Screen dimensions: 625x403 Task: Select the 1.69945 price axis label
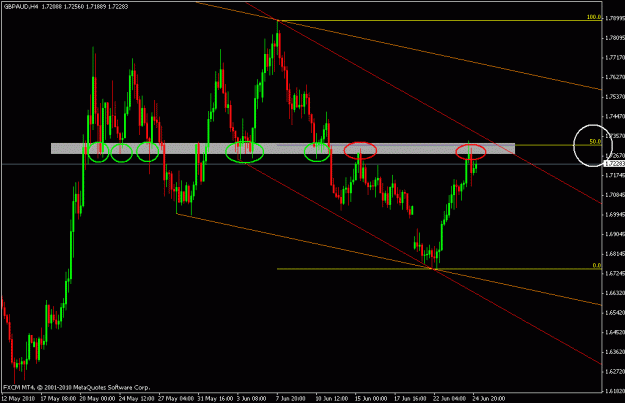[x=615, y=214]
